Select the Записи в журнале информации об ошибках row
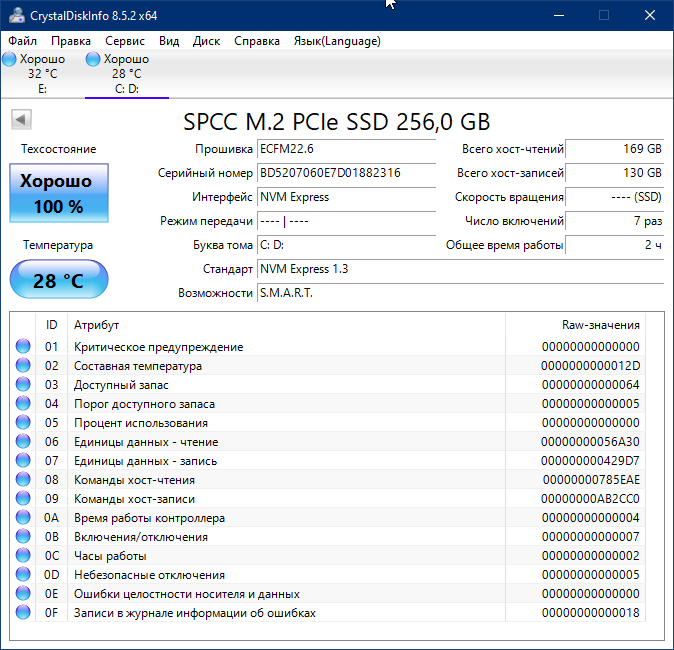Viewport: 674px width, 650px height. point(328,612)
